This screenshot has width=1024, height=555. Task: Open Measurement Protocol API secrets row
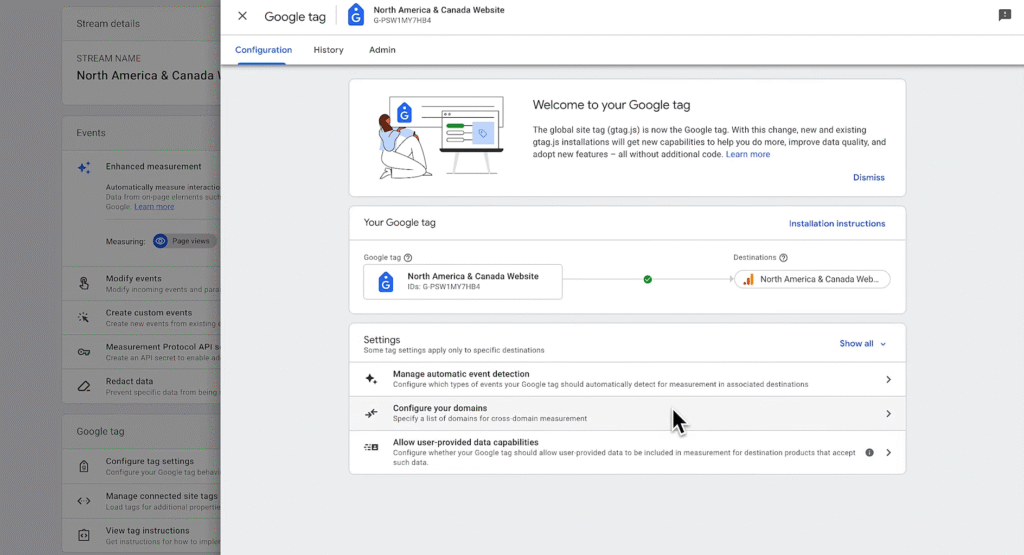tap(142, 352)
